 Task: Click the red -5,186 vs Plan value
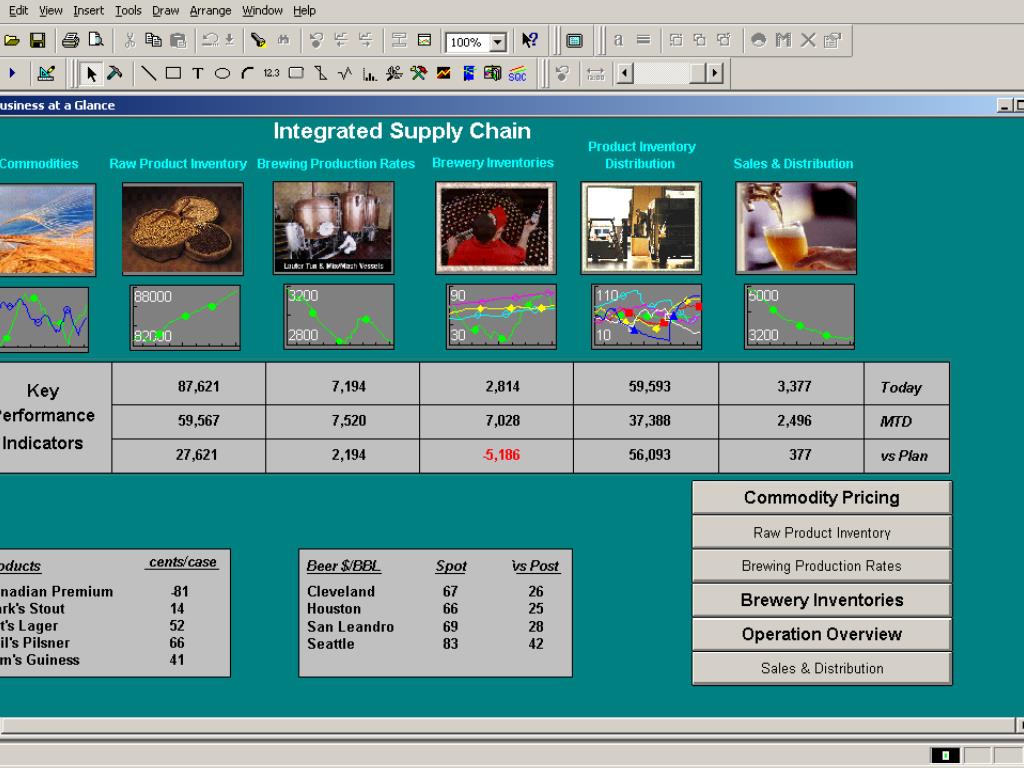coord(502,455)
